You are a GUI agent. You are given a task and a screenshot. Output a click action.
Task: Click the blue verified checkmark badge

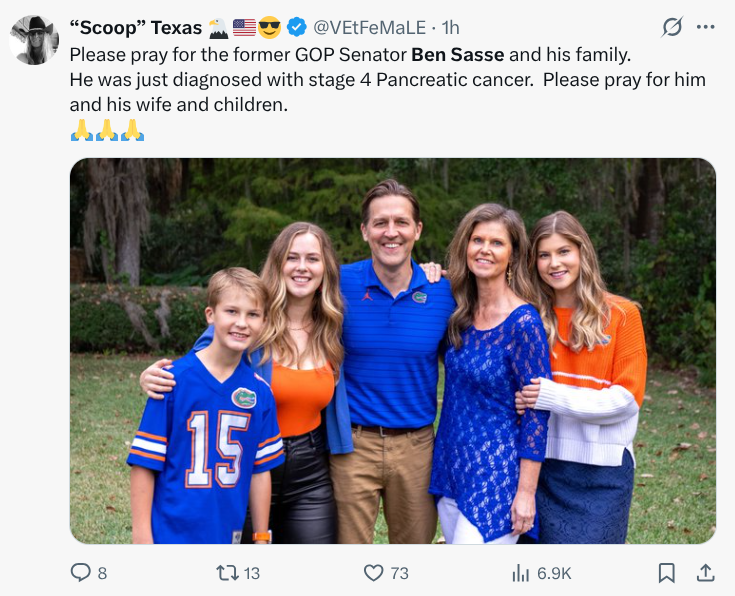[x=297, y=28]
